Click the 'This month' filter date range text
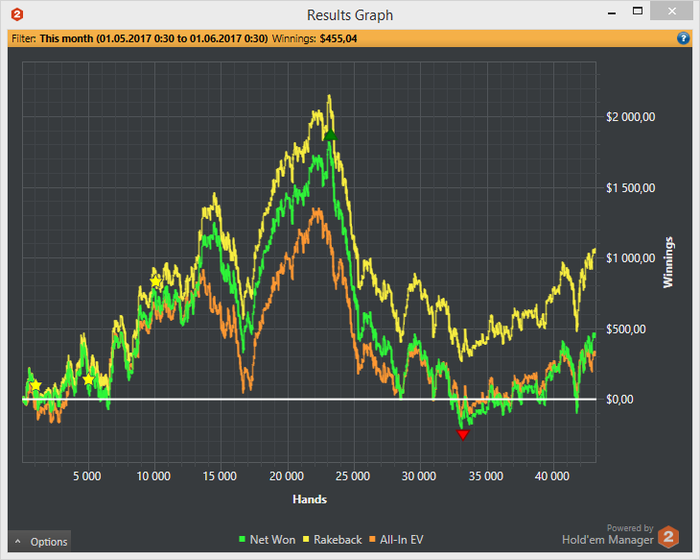 point(154,39)
